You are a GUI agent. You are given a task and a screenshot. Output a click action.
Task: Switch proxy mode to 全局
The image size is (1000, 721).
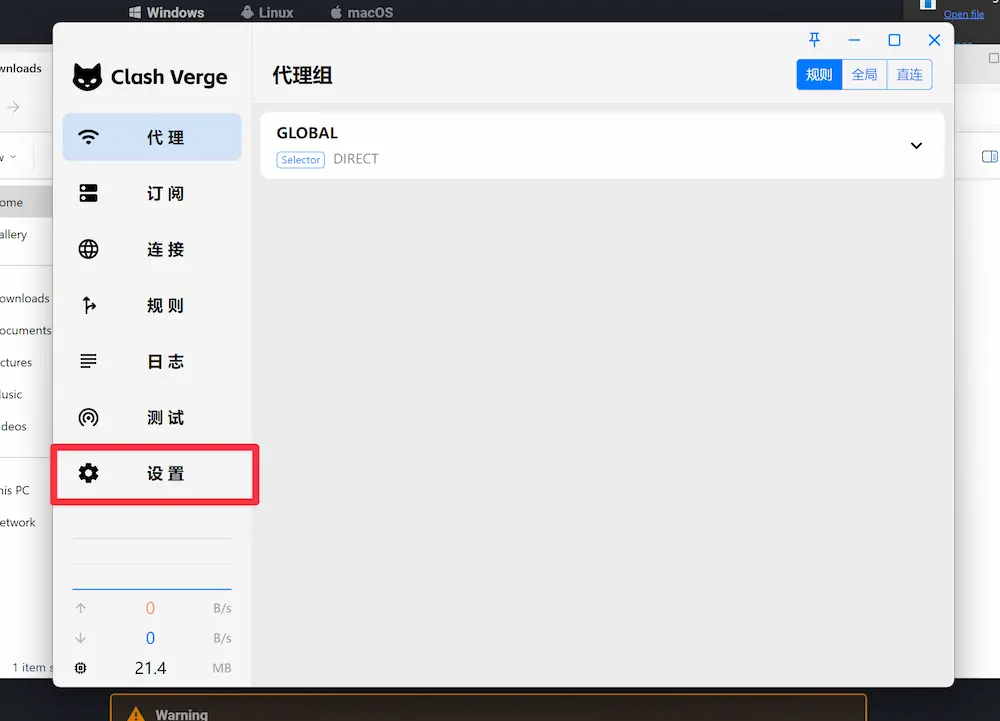tap(864, 75)
